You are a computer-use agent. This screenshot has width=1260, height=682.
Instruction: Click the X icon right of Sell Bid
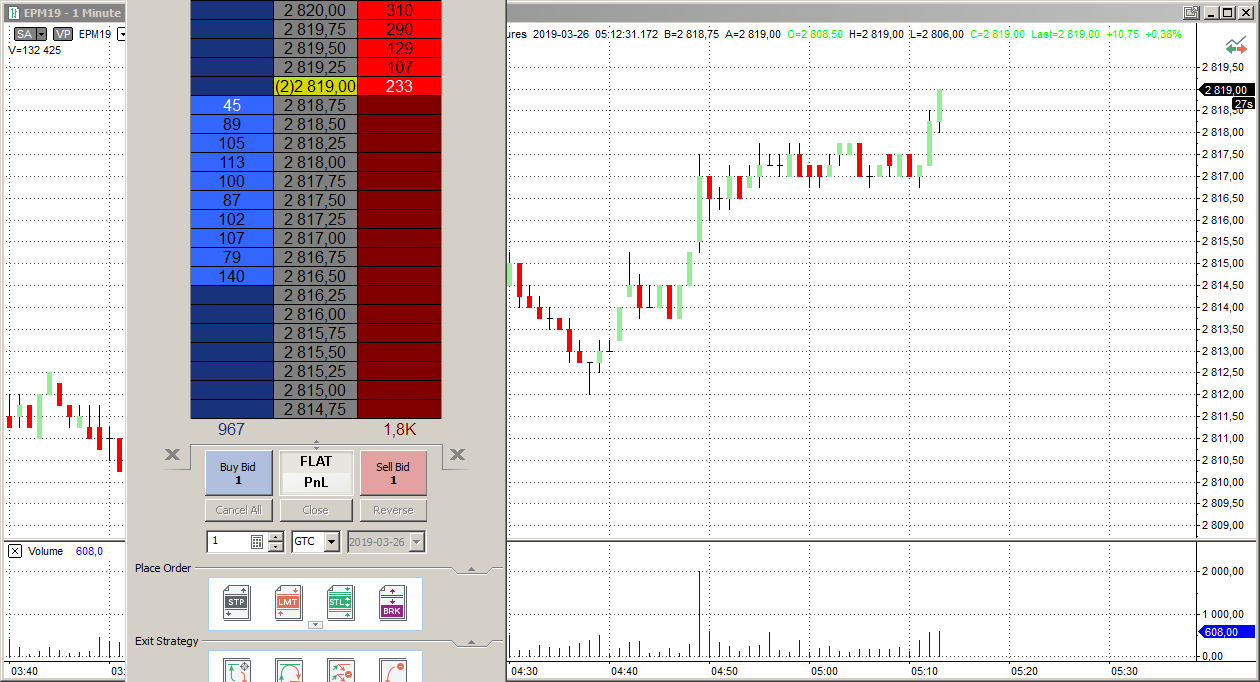point(457,455)
